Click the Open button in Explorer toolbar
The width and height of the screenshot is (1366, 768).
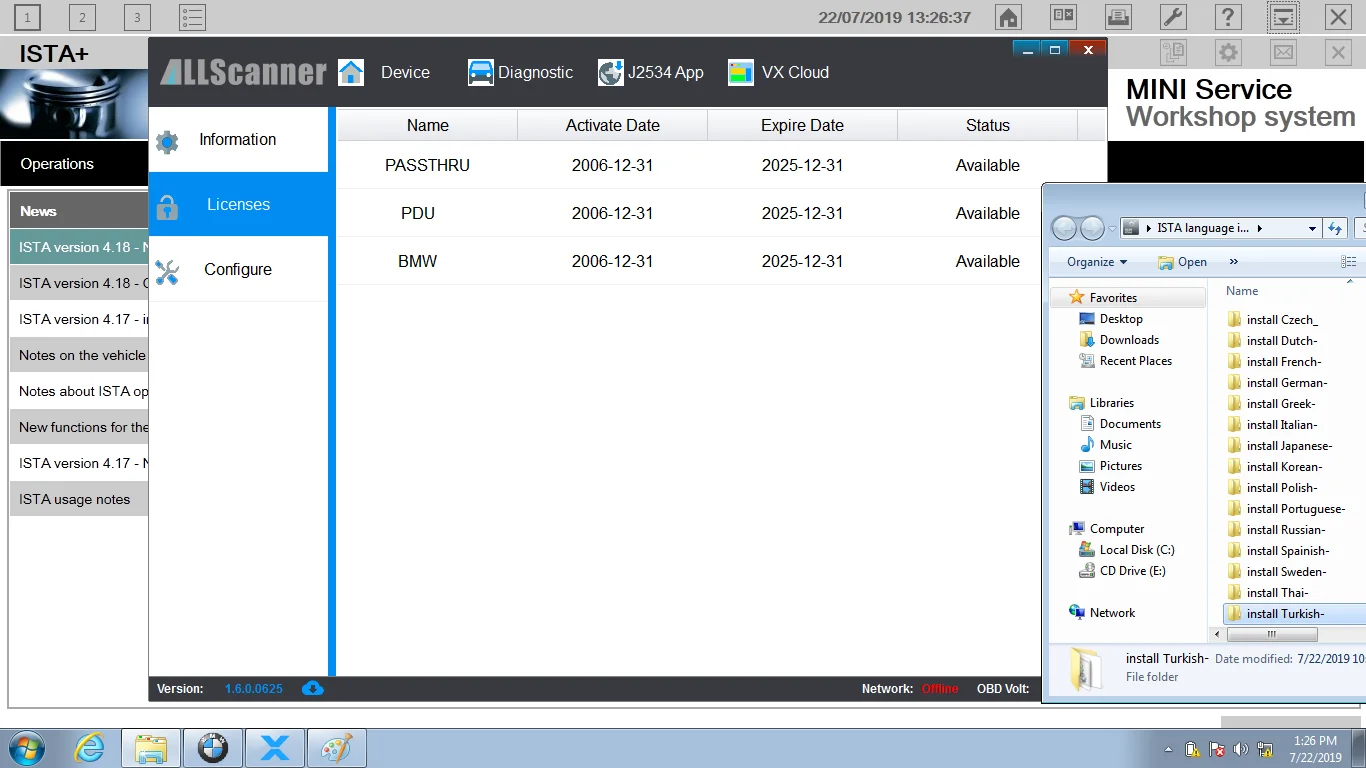tap(1182, 262)
